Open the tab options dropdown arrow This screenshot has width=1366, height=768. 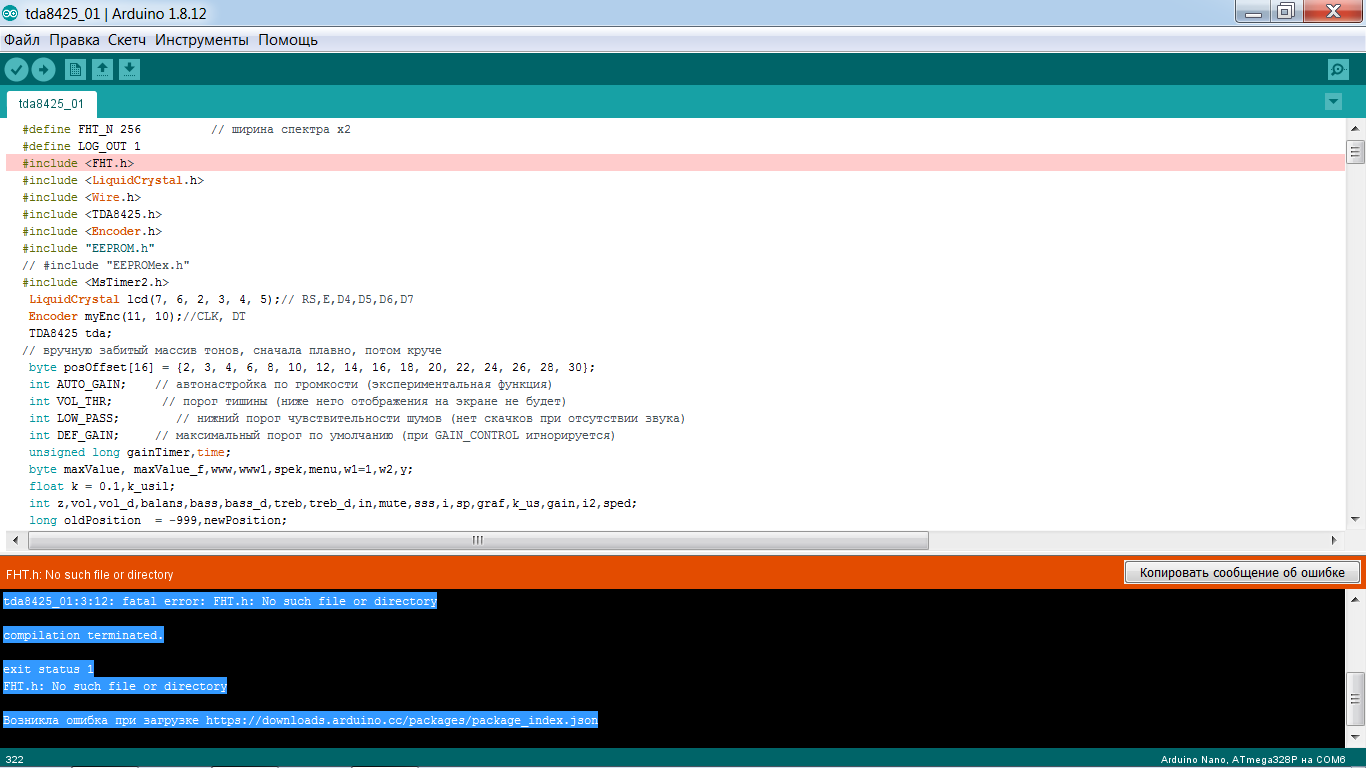(1332, 102)
